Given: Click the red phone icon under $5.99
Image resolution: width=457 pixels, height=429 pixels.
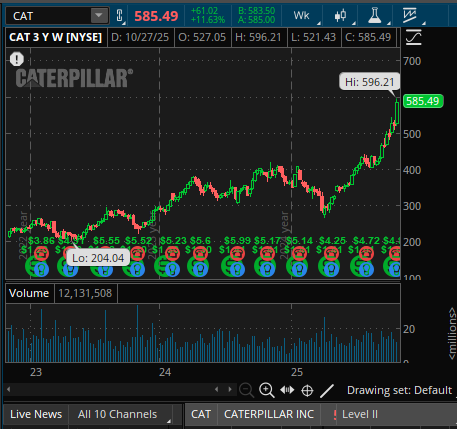Looking at the screenshot, I should [237, 254].
